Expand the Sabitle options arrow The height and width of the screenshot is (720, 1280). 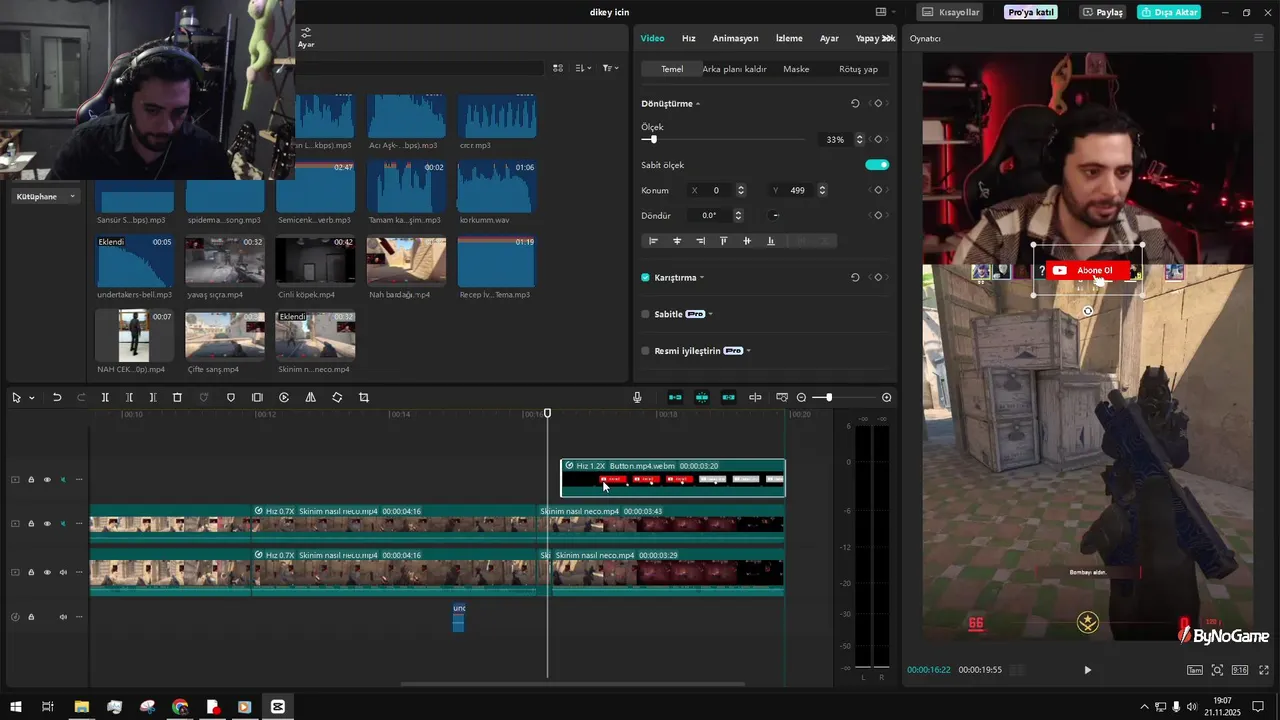coord(710,314)
